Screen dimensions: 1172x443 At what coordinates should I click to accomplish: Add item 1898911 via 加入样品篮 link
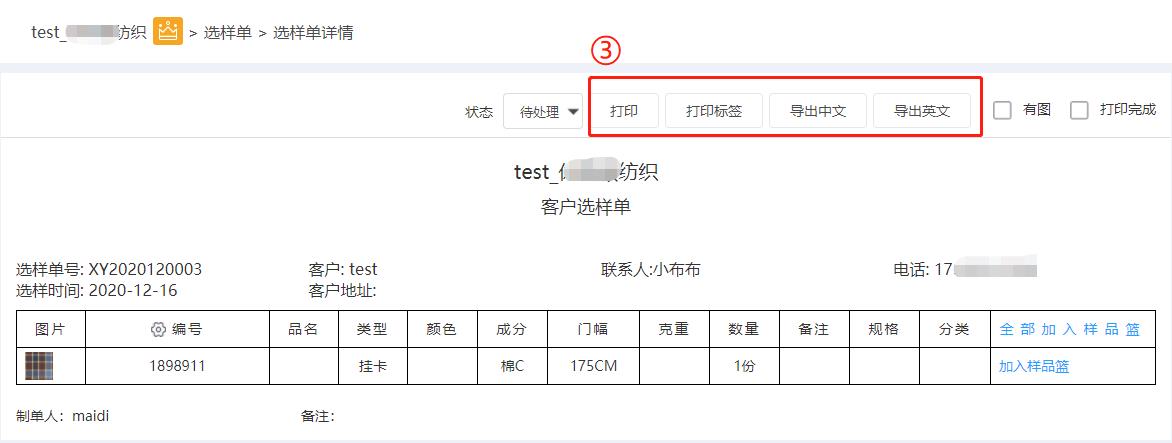pos(1034,366)
